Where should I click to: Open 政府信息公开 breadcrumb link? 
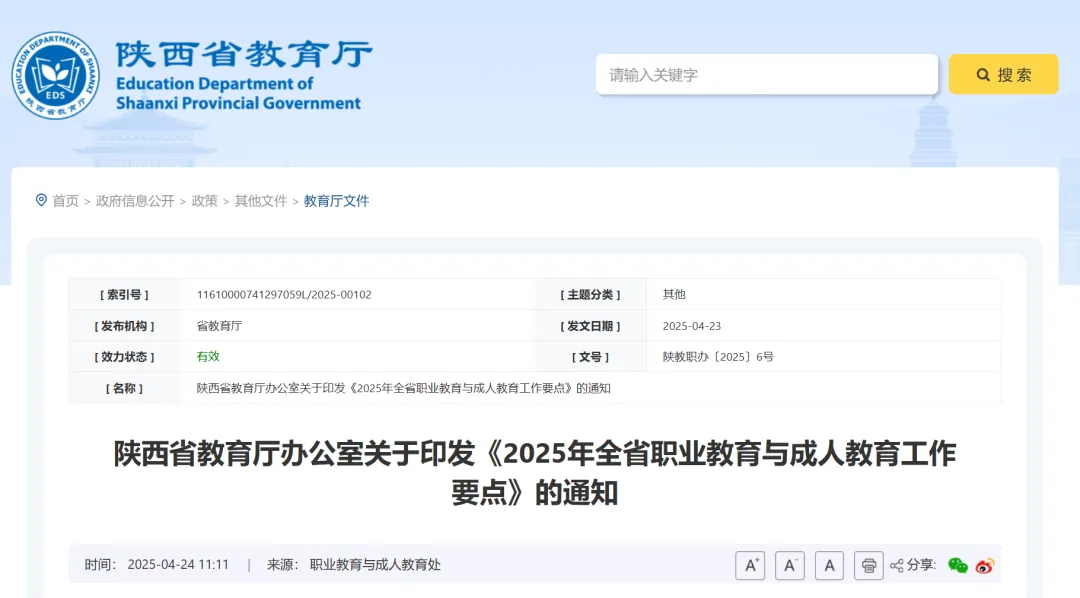[135, 201]
